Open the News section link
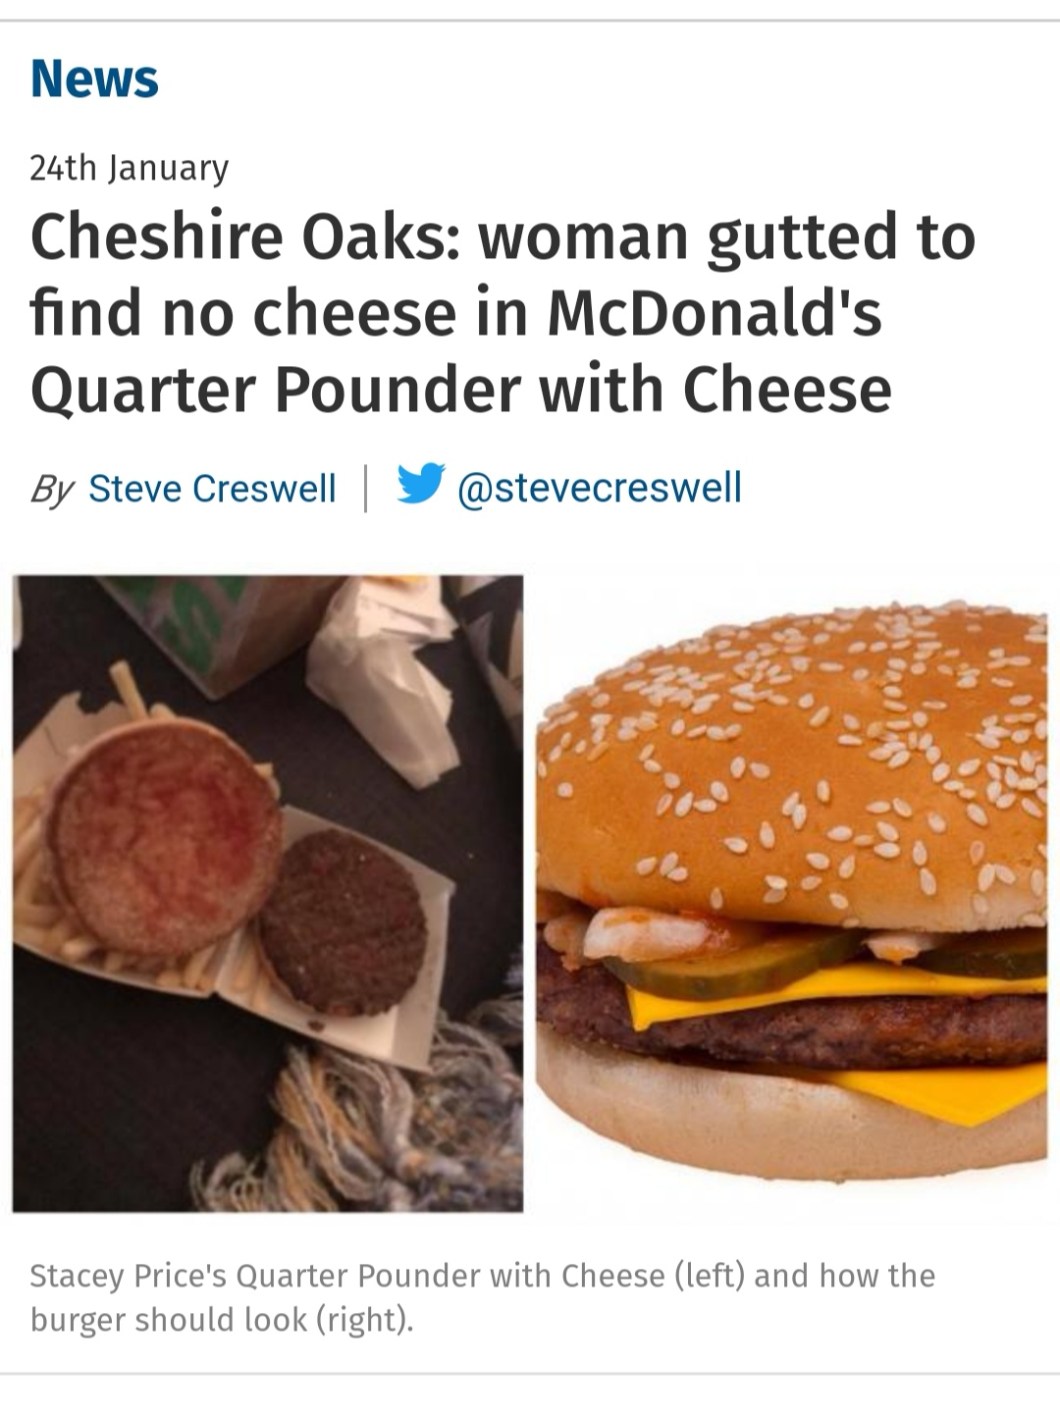Screen dimensions: 1060x1417 tap(94, 79)
